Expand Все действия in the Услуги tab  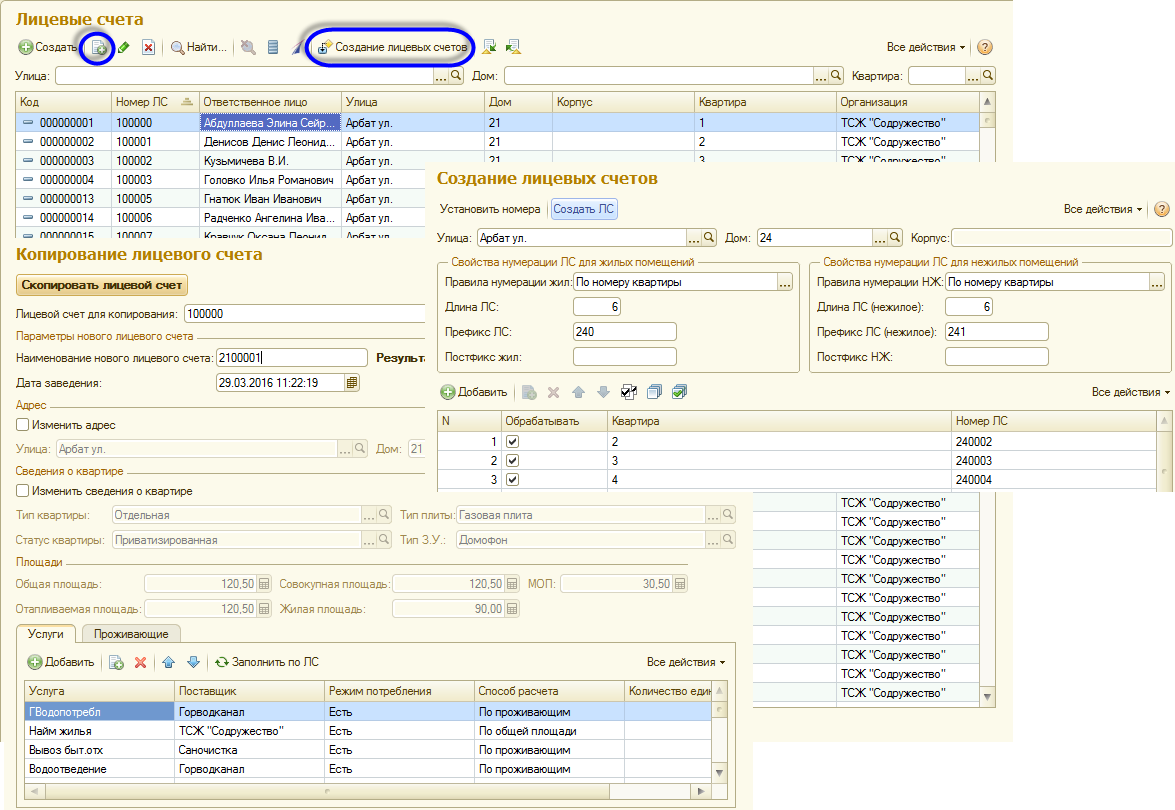point(686,662)
